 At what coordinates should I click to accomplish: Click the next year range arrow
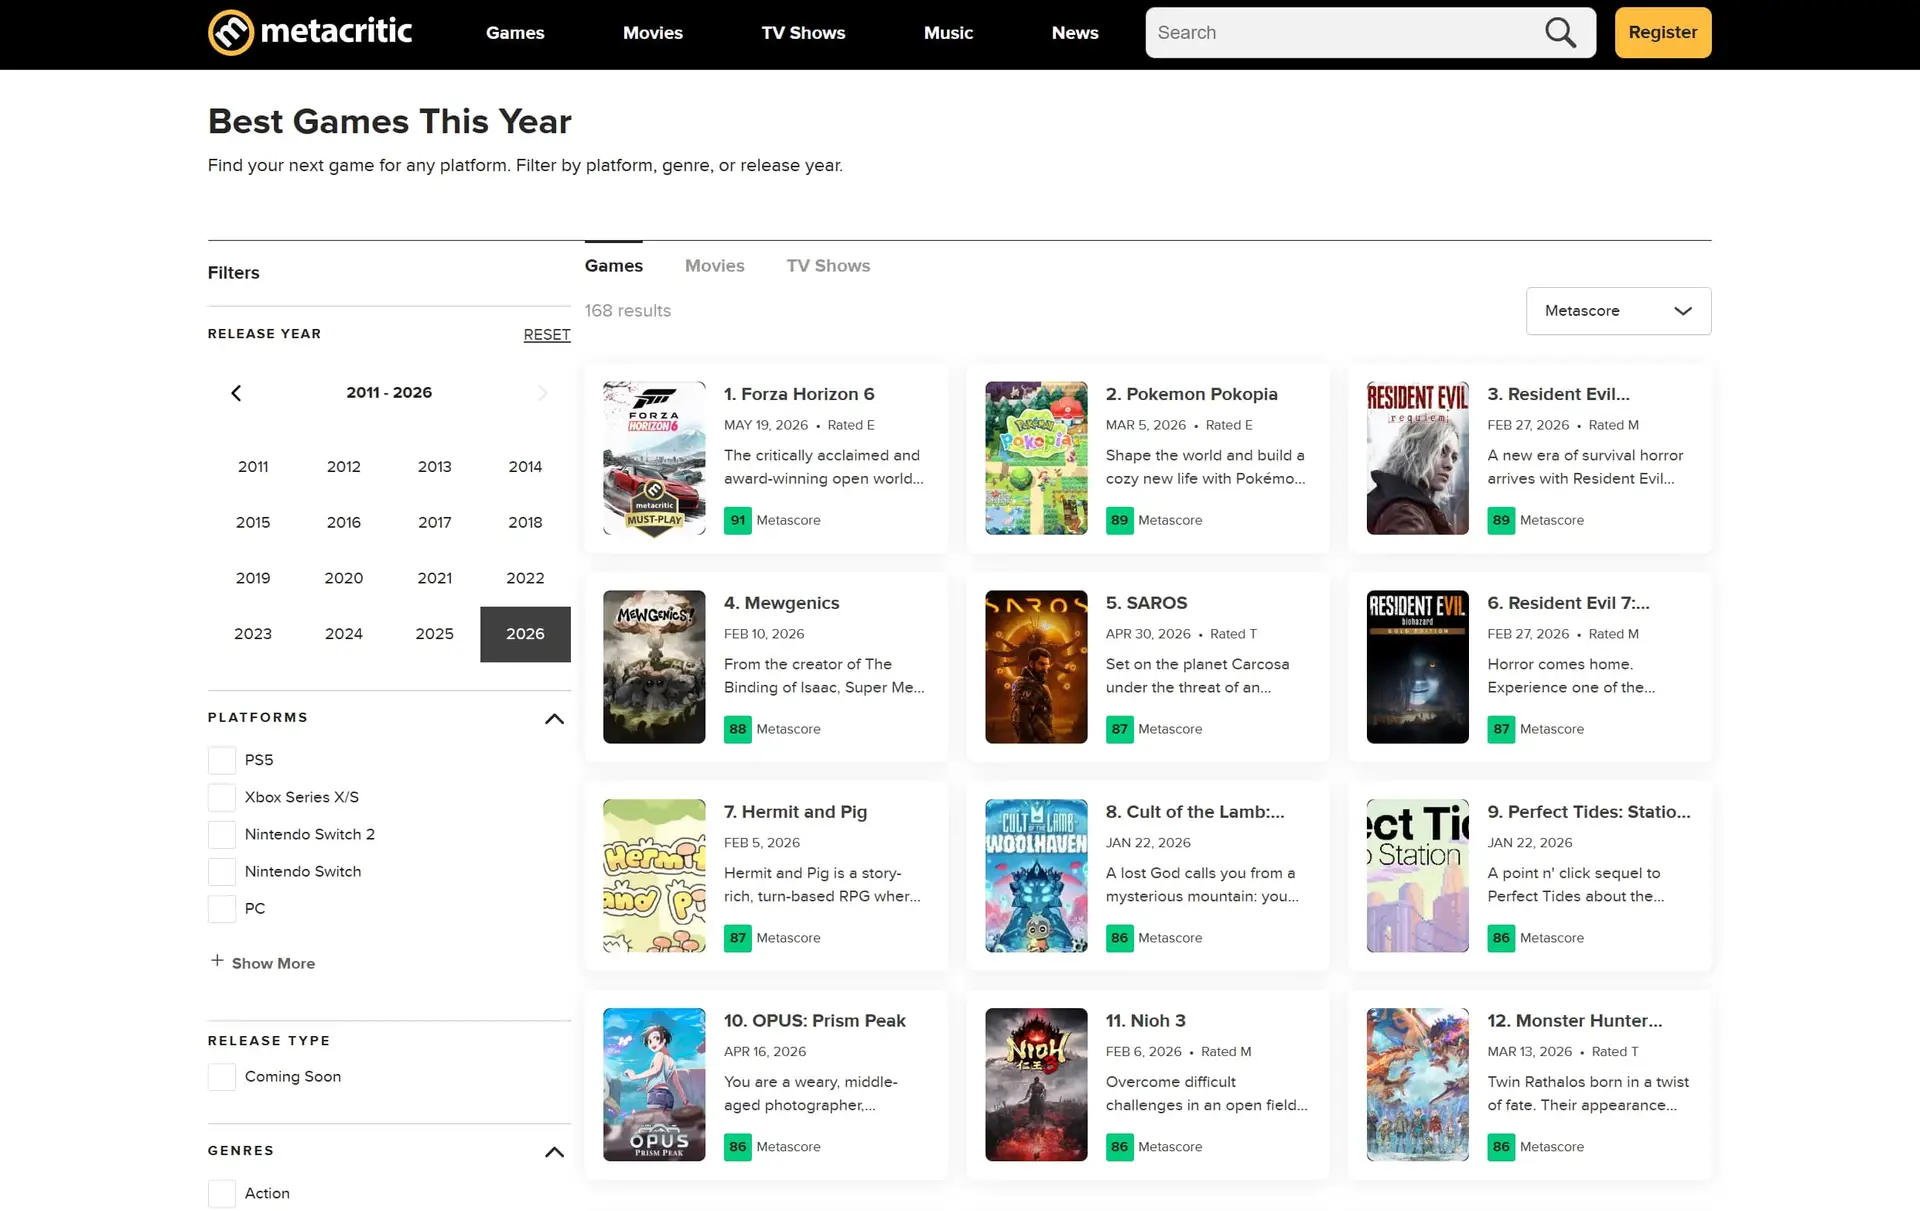tap(542, 393)
